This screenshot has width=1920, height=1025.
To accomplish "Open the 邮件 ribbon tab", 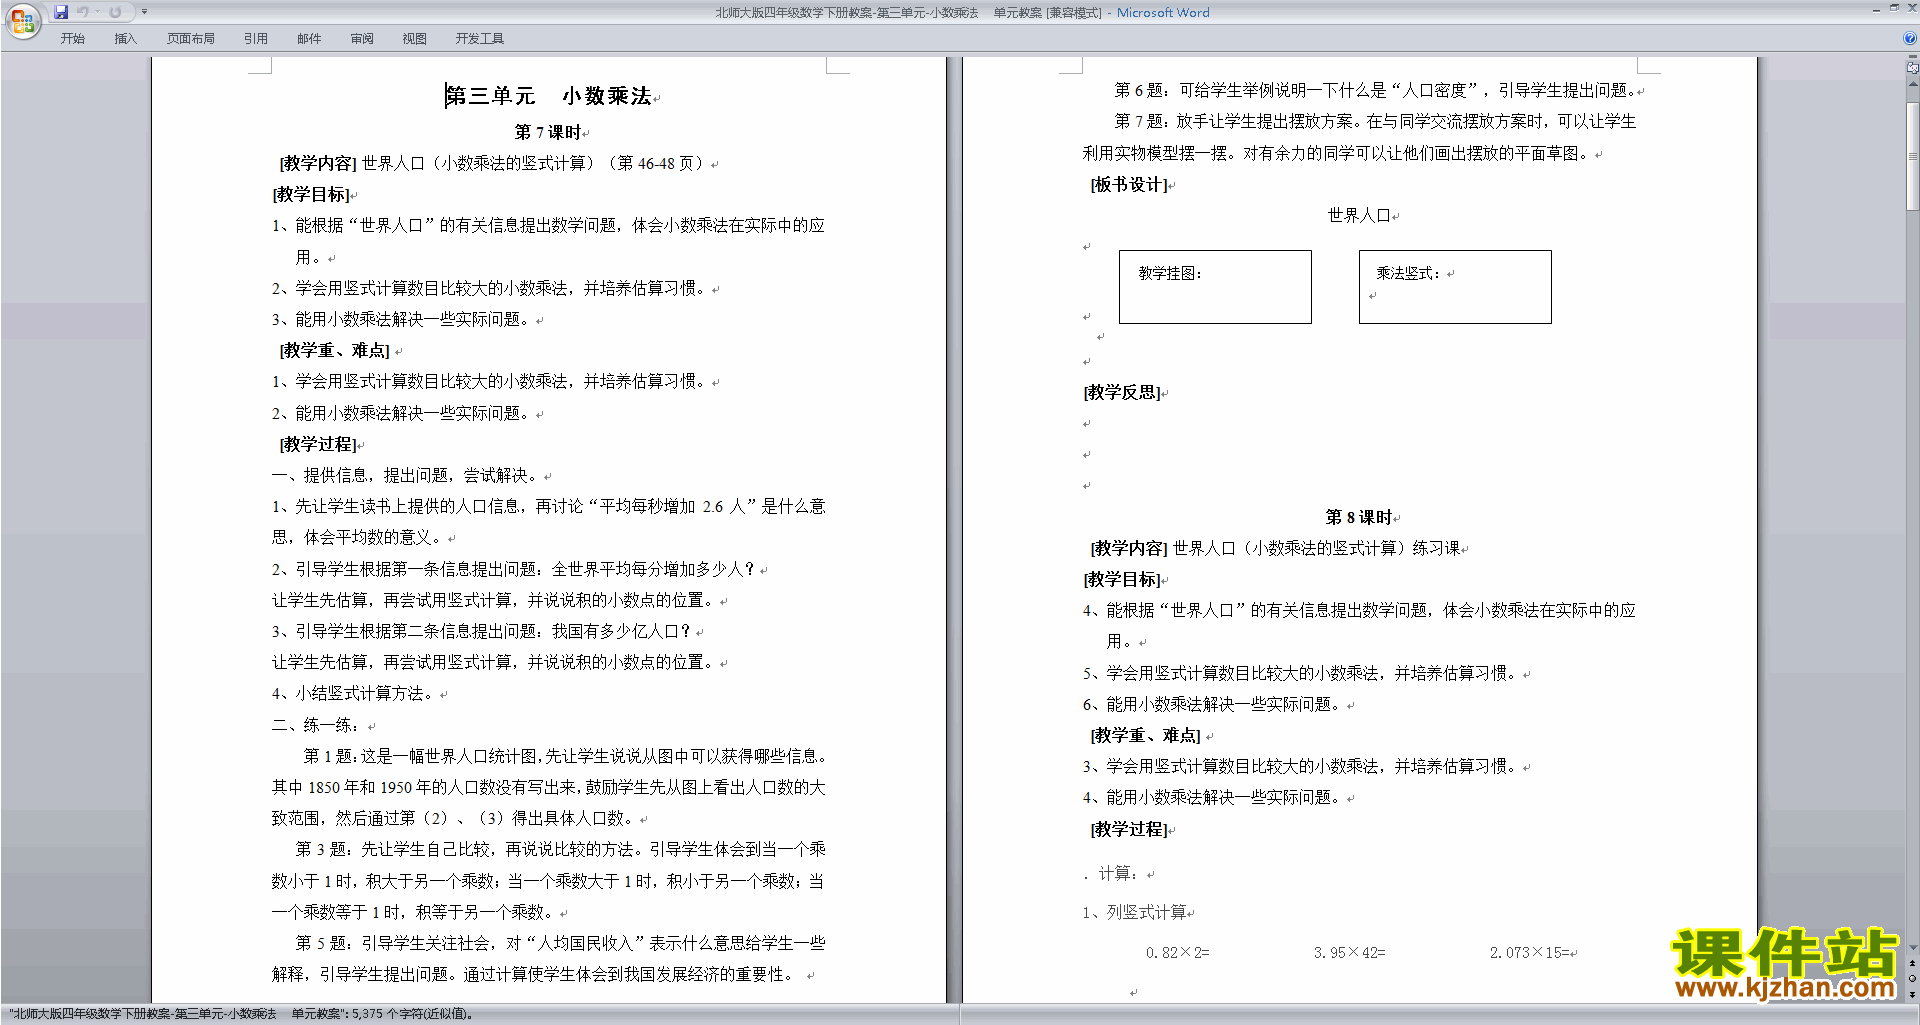I will pos(309,39).
